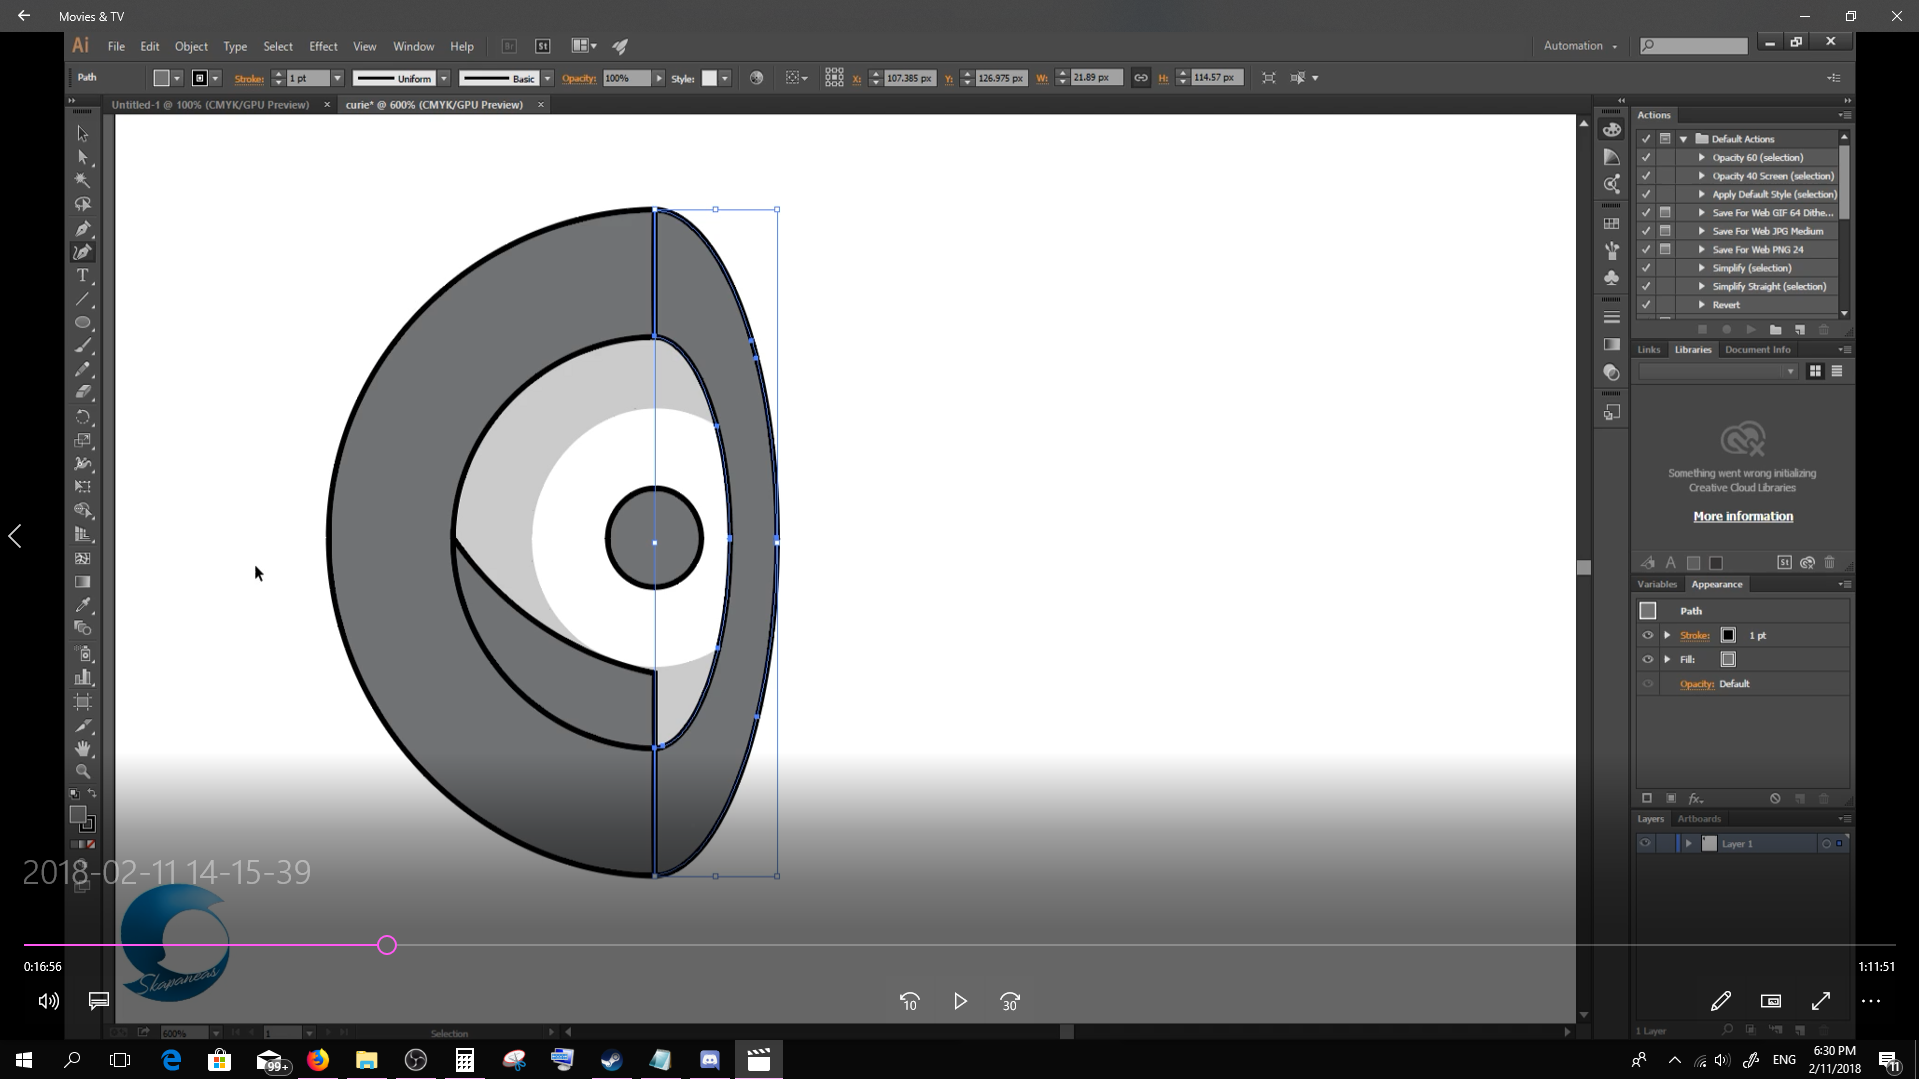The image size is (1919, 1079).
Task: Select the Eyedropper tool
Action: click(83, 605)
